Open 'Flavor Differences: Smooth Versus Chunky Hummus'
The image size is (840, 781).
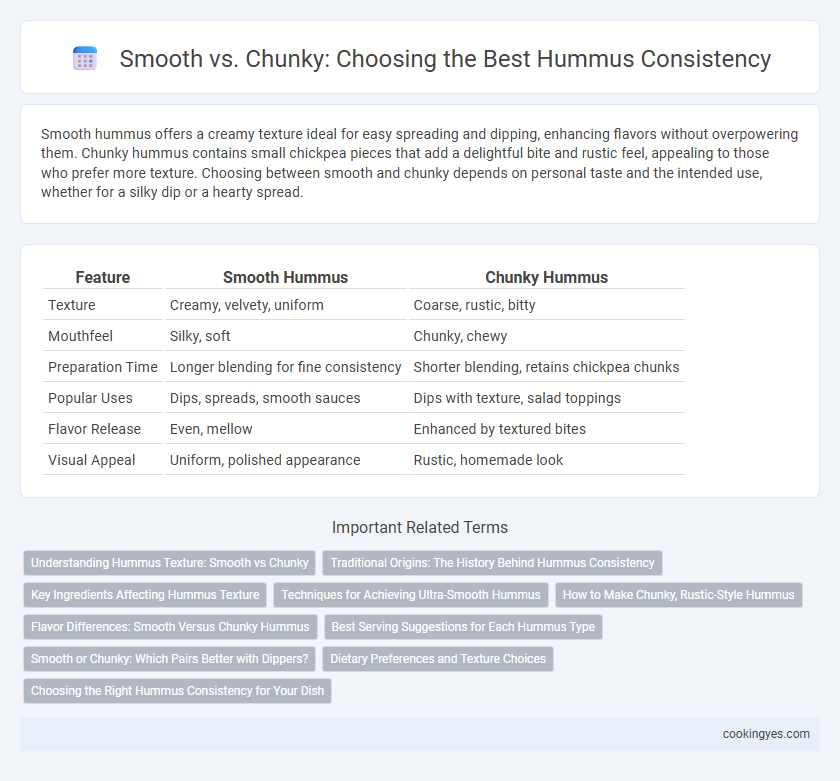point(170,627)
